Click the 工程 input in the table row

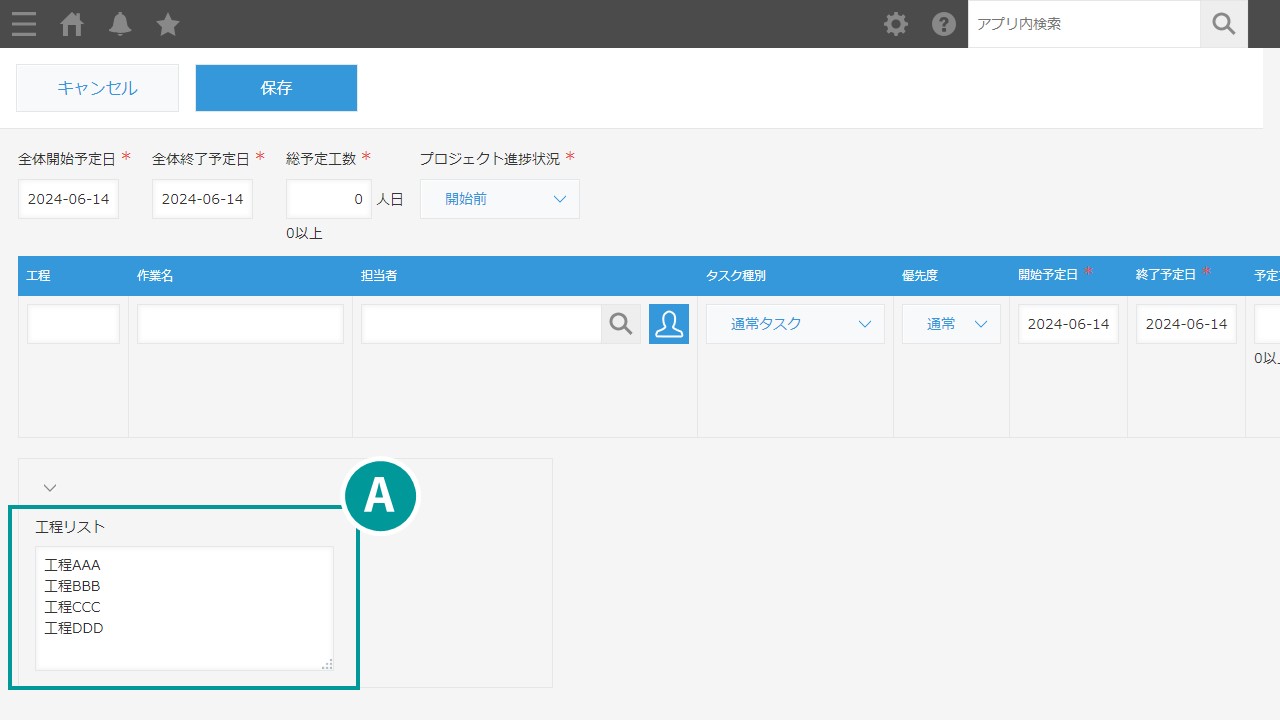(x=73, y=324)
